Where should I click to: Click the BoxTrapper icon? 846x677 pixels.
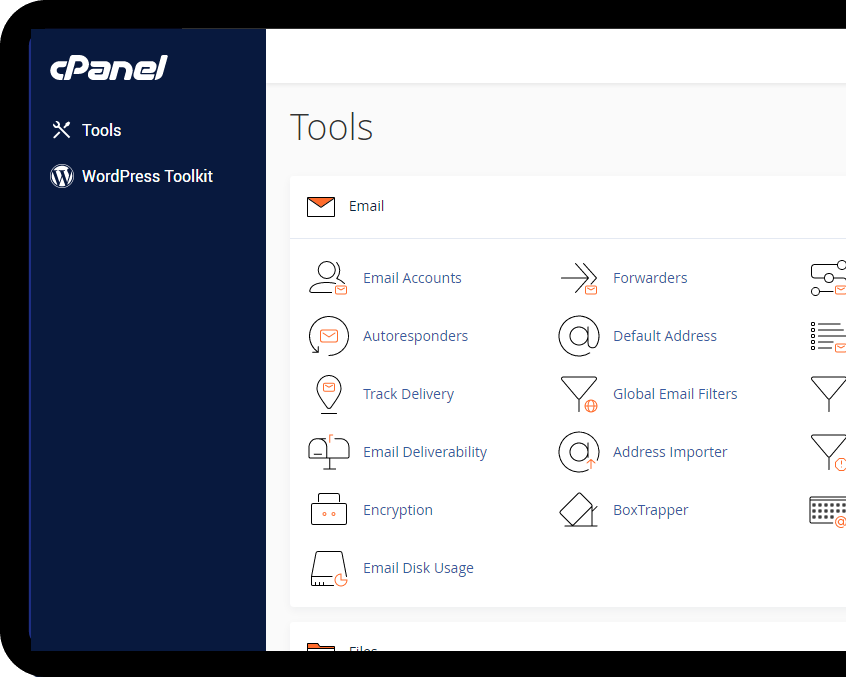(578, 510)
